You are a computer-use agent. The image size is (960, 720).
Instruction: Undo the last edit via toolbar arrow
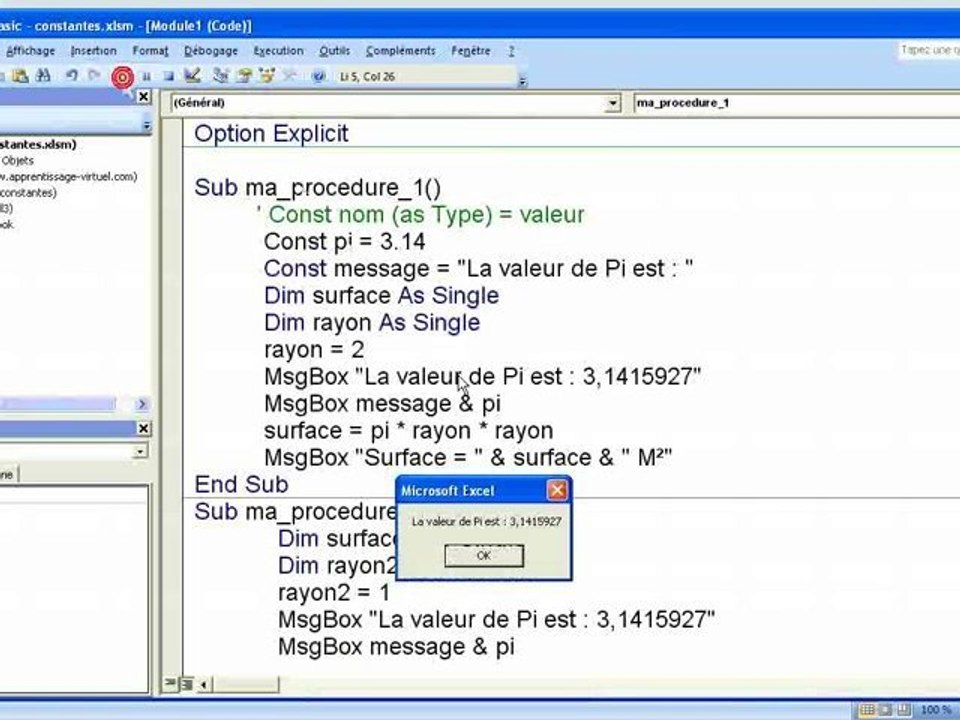(72, 76)
